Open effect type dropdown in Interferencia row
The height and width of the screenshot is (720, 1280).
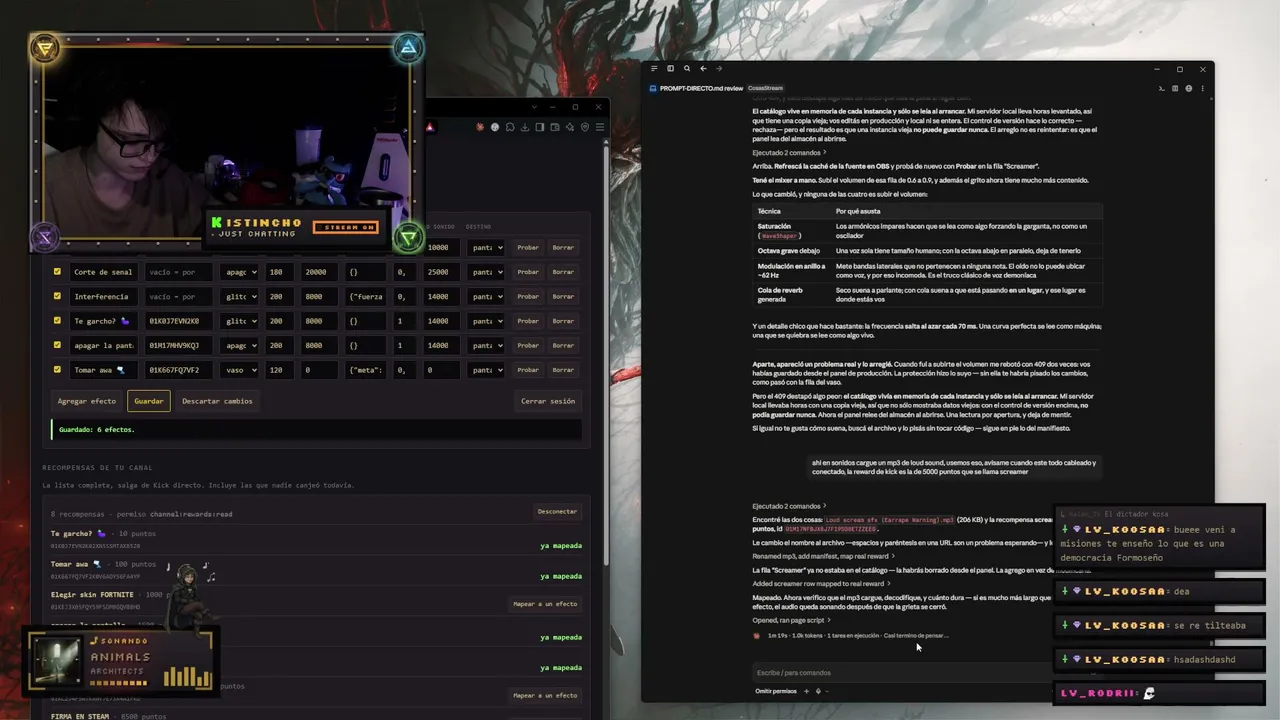240,296
